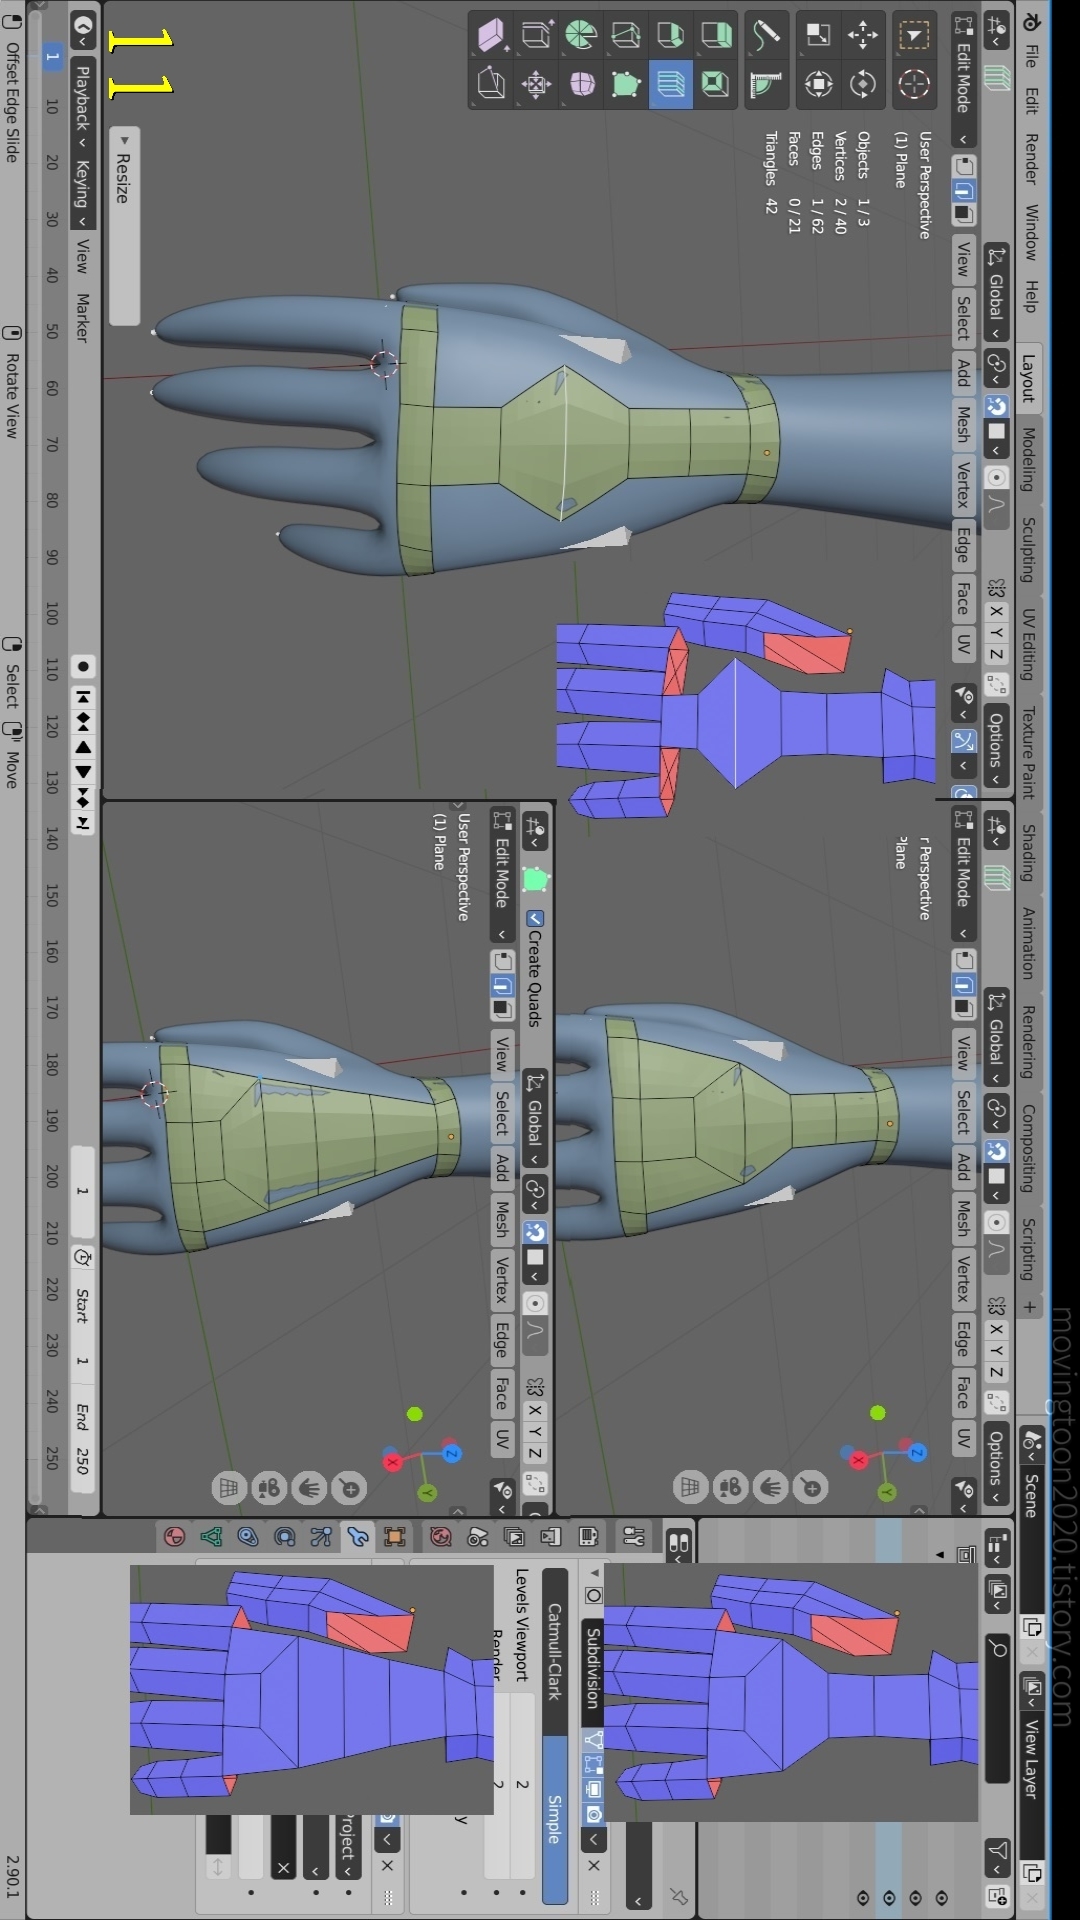Image resolution: width=1080 pixels, height=1920 pixels.
Task: Click the Blender logo menu icon
Action: [x=1030, y=22]
